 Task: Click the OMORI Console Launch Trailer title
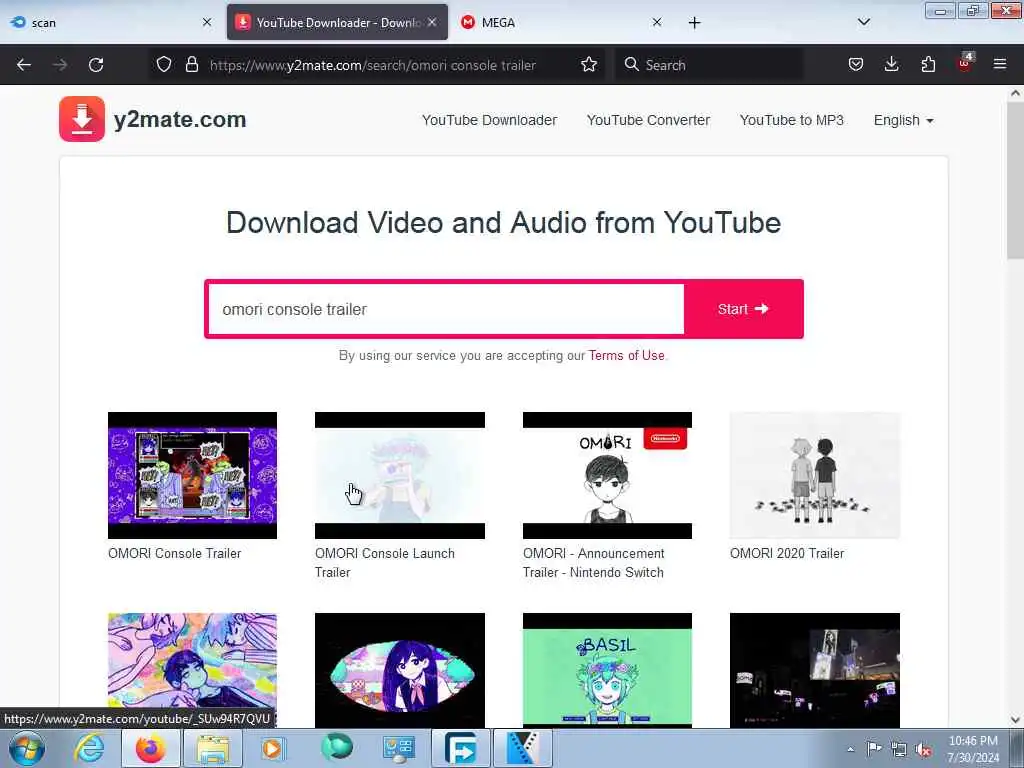click(x=385, y=562)
